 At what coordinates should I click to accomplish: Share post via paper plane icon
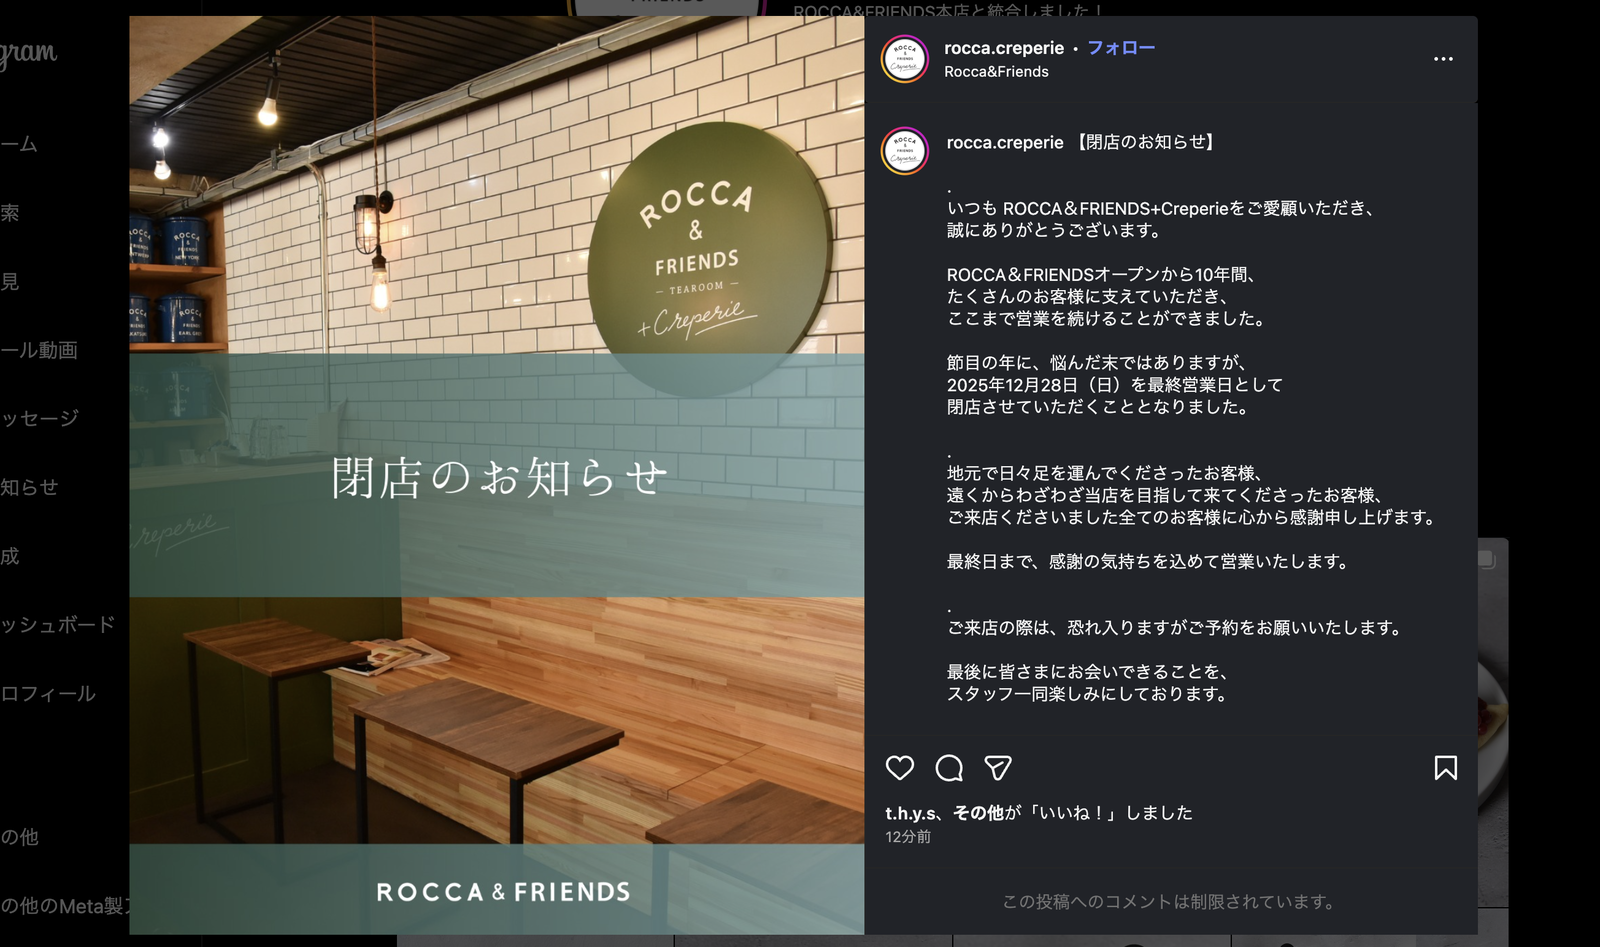click(998, 768)
